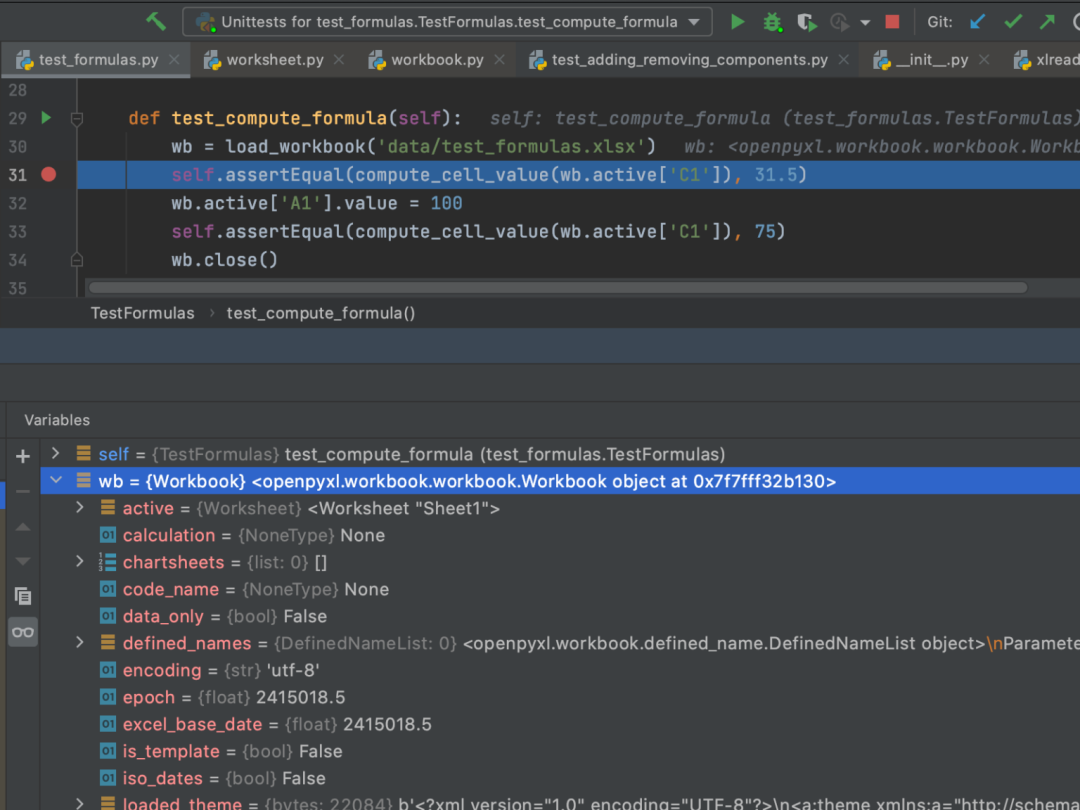The height and width of the screenshot is (810, 1080).
Task: Toggle breakpoint on line 31
Action: click(48, 174)
